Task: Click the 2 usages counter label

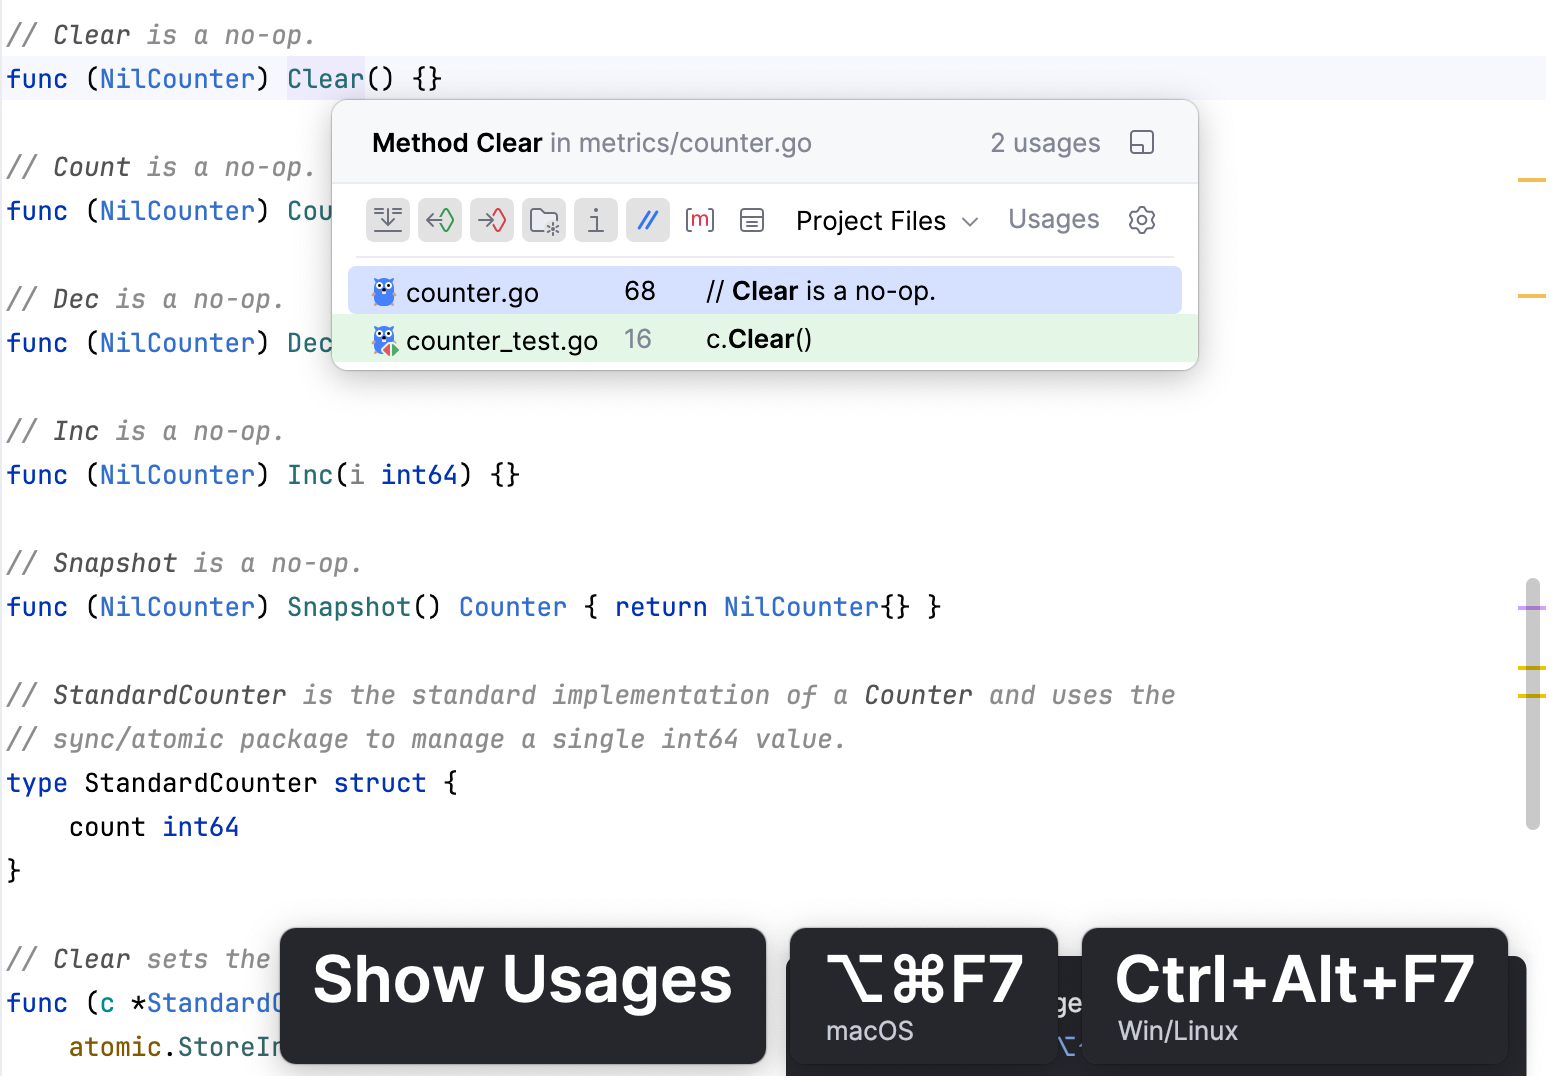Action: (x=1044, y=142)
